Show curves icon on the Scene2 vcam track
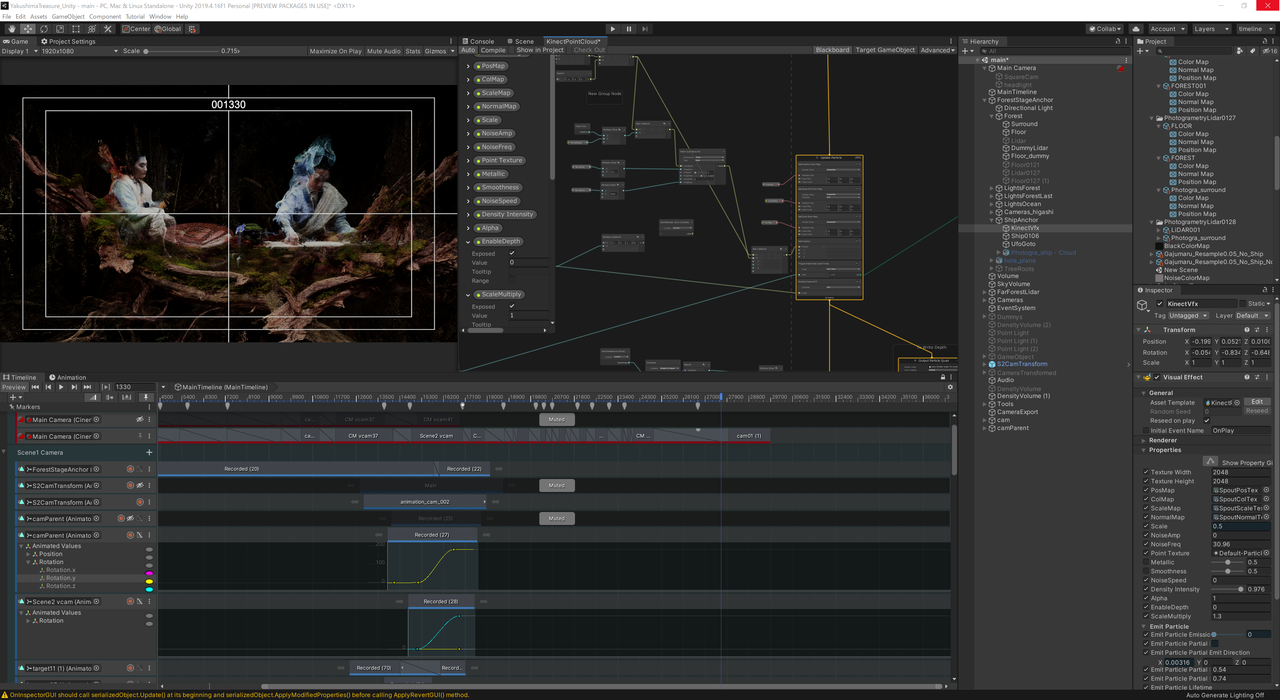This screenshot has width=1280, height=700. (x=139, y=602)
